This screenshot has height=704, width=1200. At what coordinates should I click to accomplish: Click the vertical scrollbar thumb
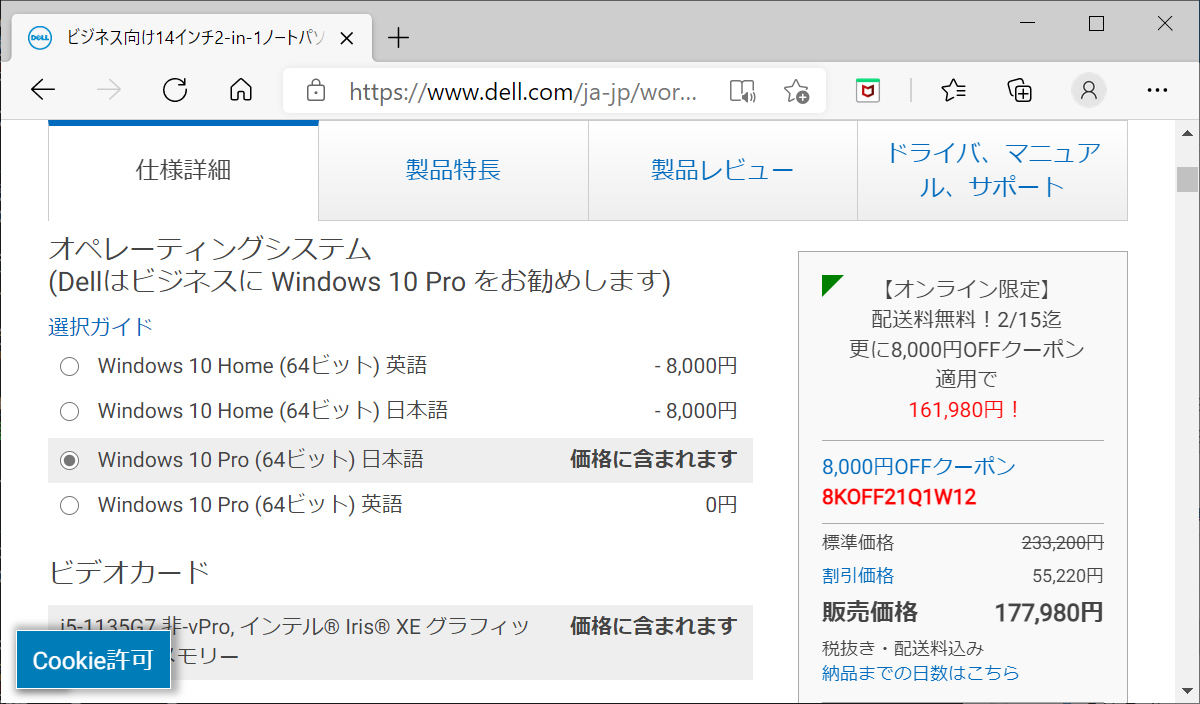1187,179
